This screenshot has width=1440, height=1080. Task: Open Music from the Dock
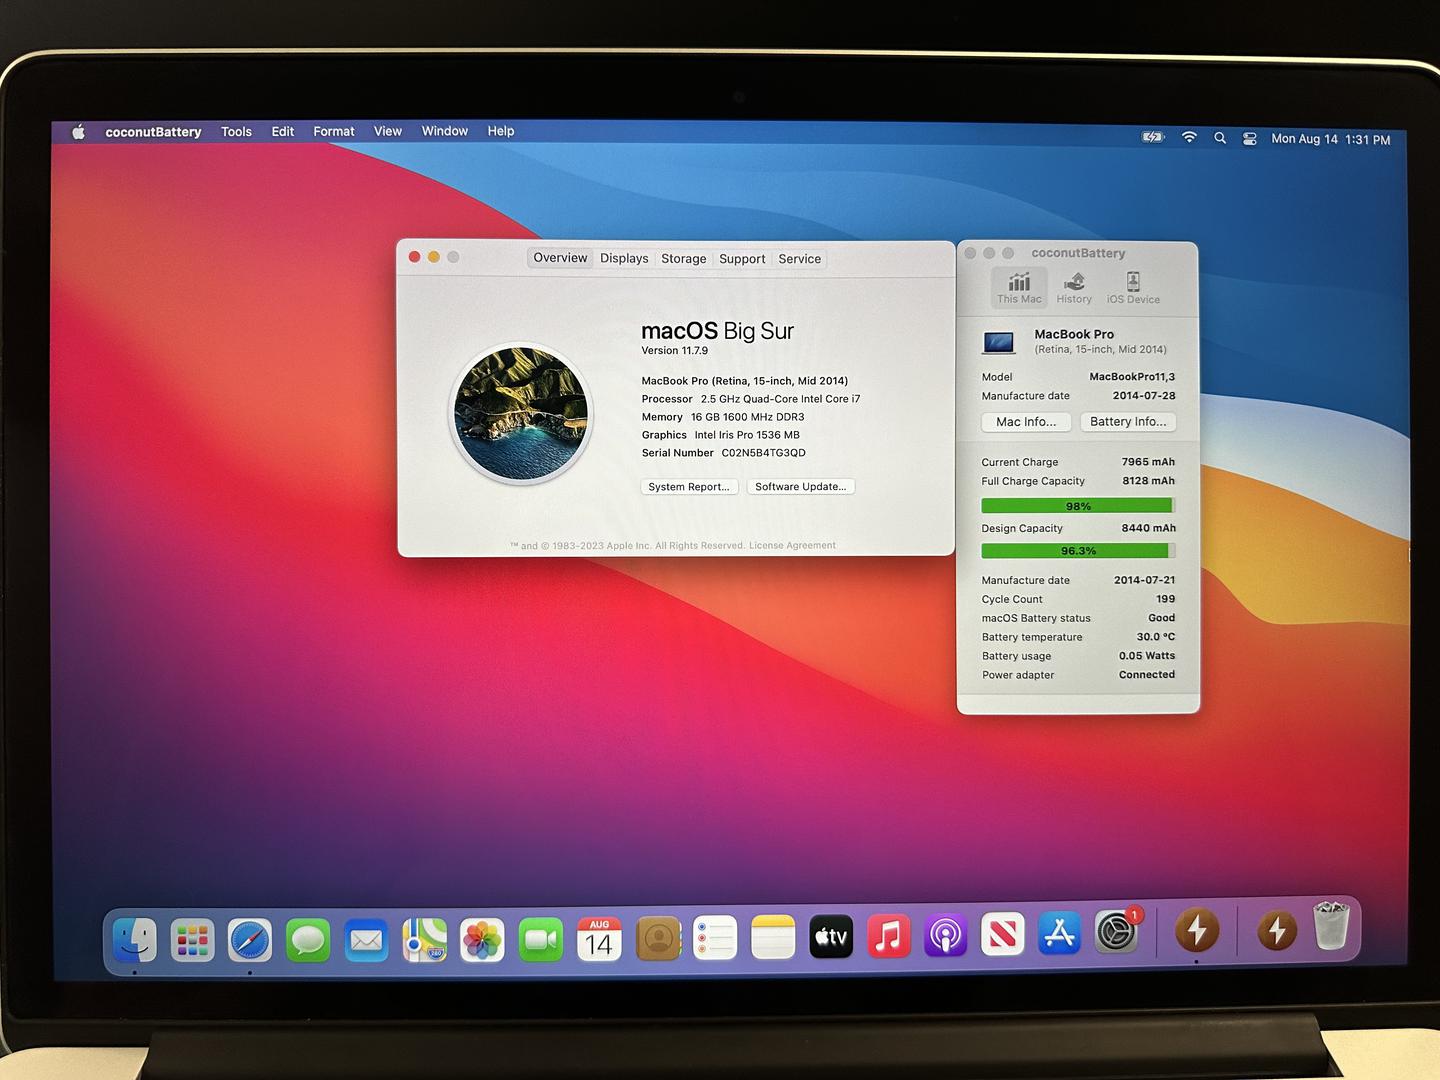(889, 937)
